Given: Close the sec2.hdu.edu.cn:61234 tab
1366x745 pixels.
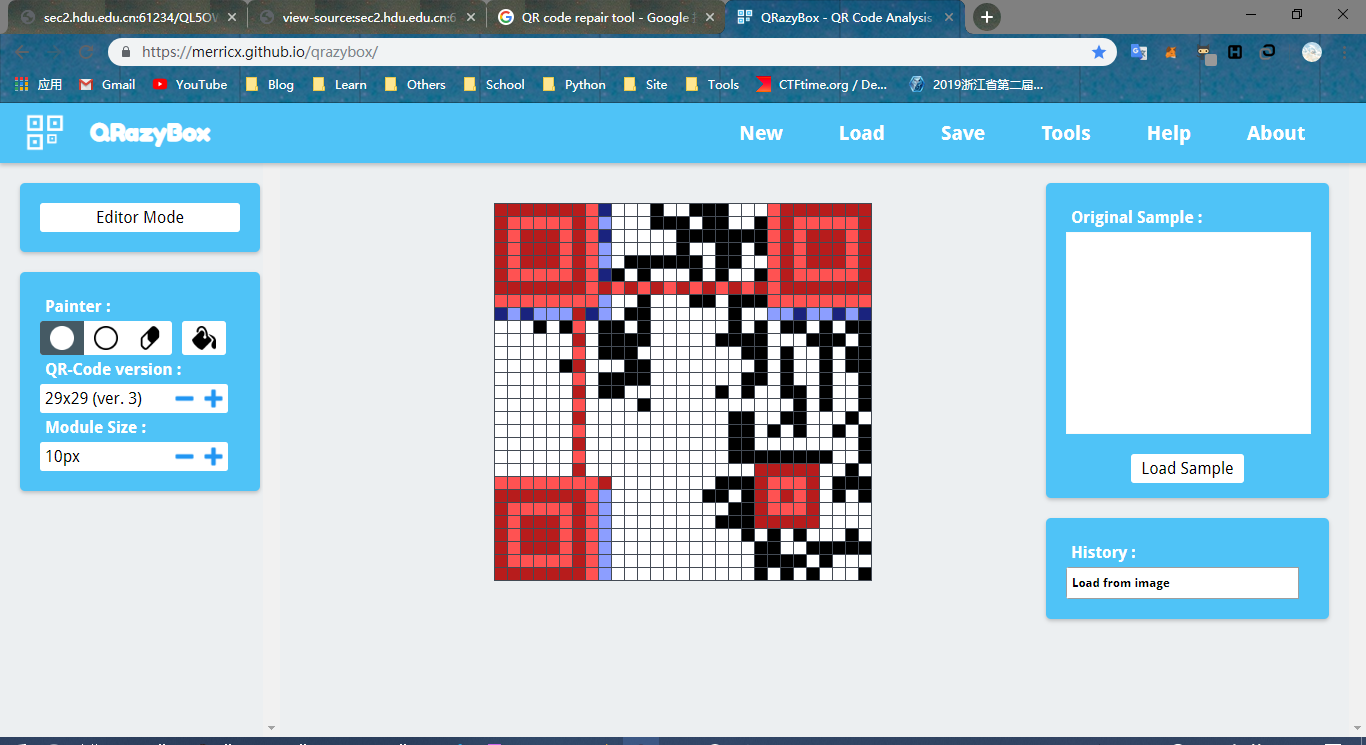Looking at the screenshot, I should tap(232, 17).
